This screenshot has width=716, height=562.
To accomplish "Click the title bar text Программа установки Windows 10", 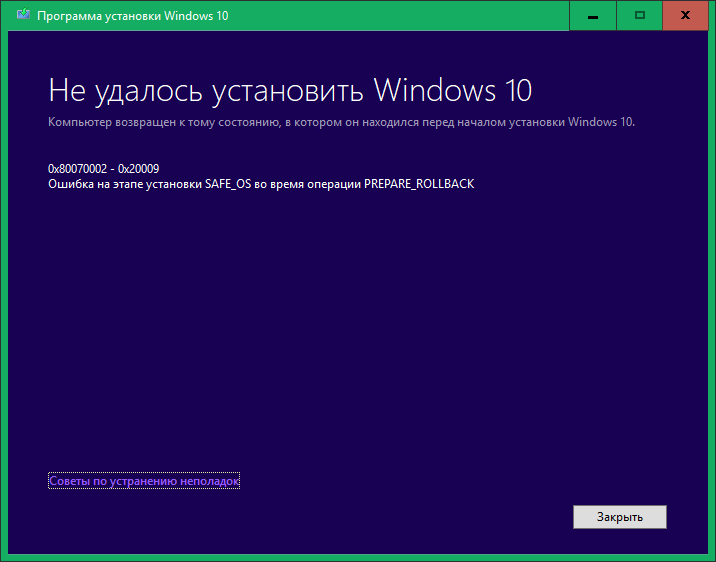I will click(x=132, y=16).
